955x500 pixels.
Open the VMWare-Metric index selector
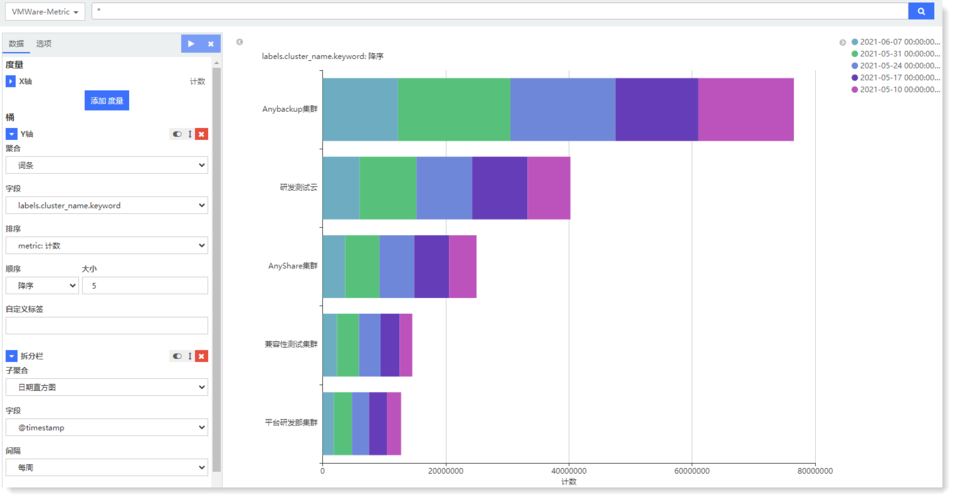pyautogui.click(x=45, y=12)
